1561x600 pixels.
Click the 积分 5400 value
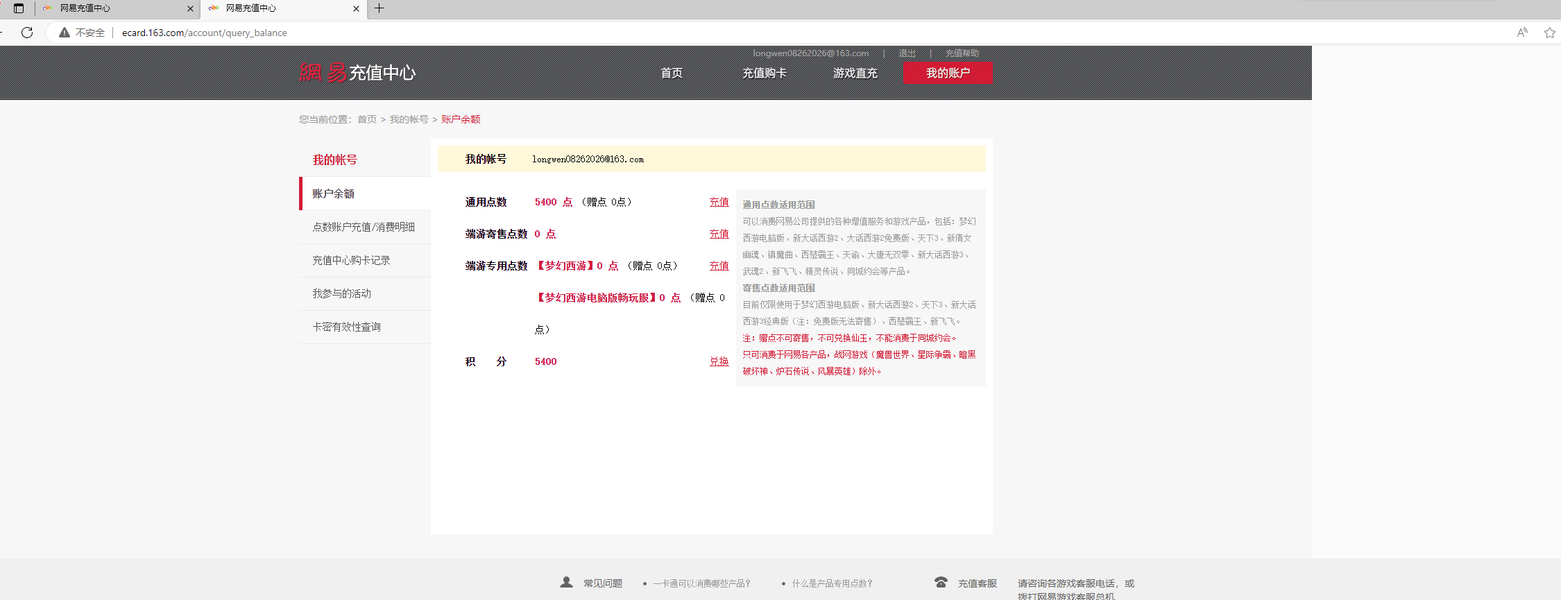click(x=546, y=361)
